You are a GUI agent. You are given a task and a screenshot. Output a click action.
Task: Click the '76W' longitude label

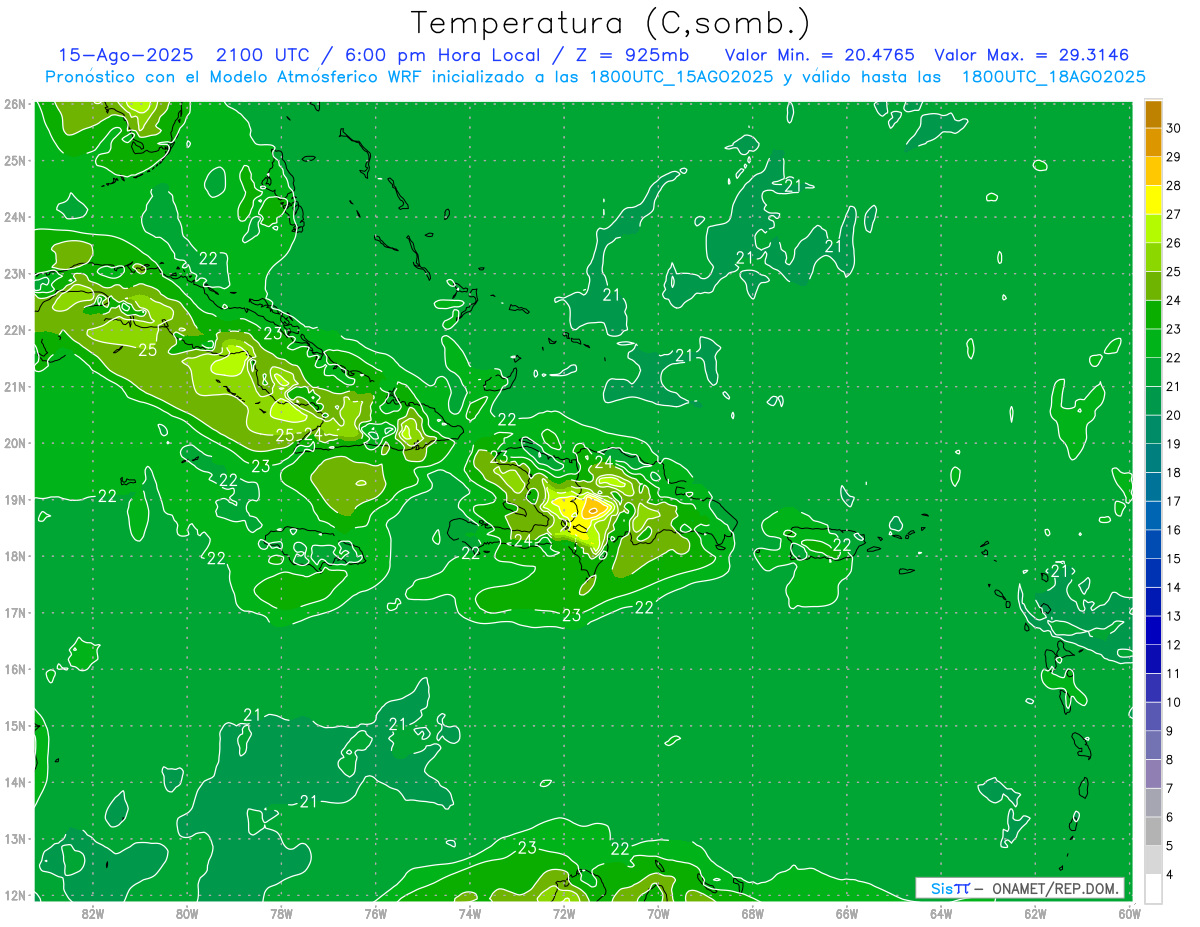375,912
